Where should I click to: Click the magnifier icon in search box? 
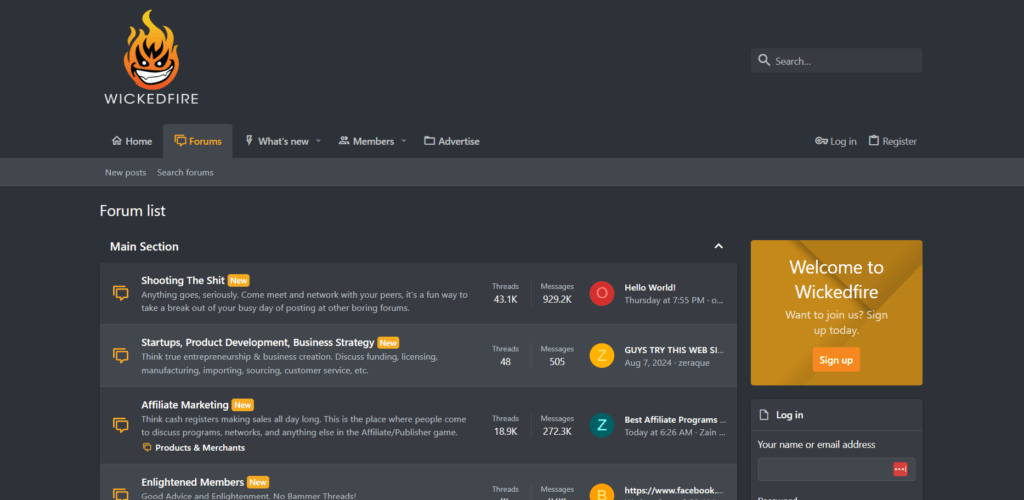coord(764,61)
